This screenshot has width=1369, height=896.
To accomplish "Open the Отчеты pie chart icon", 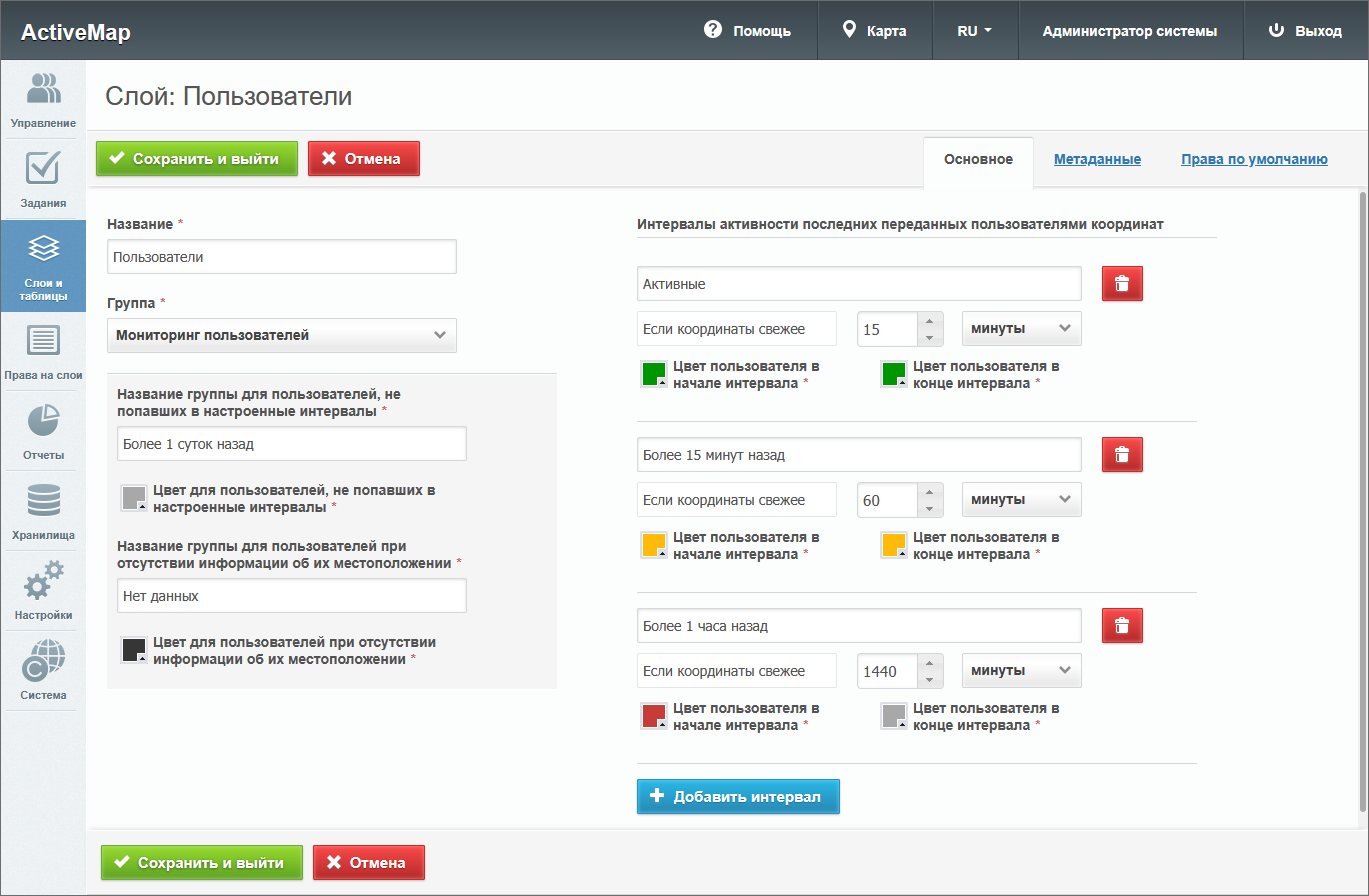I will pyautogui.click(x=43, y=432).
